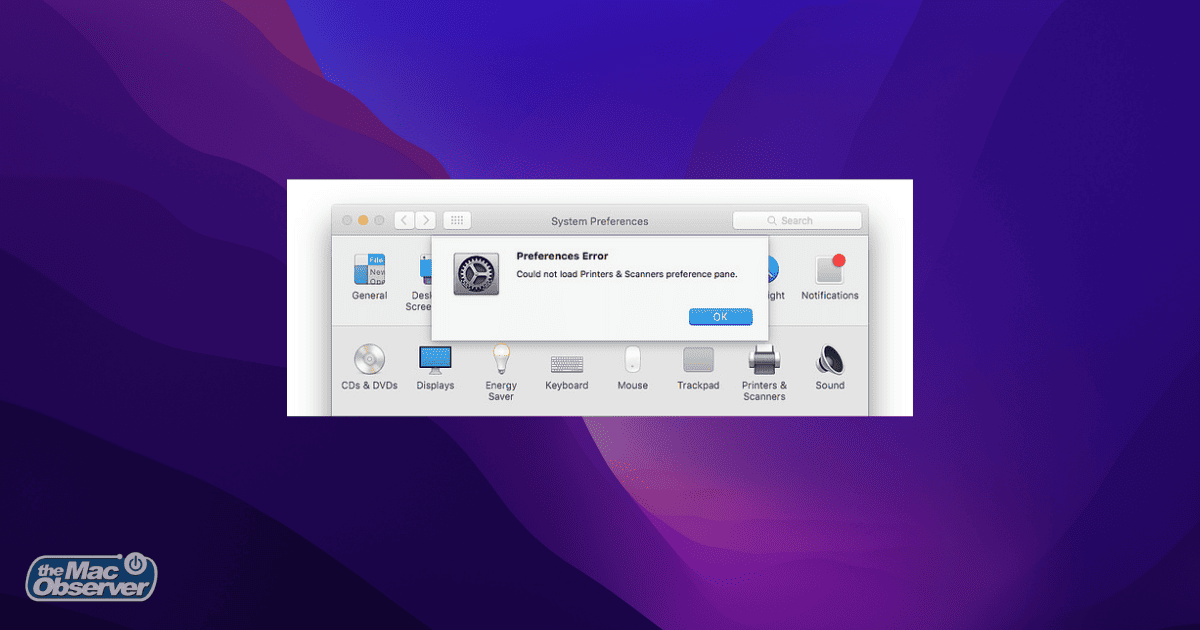Screen dimensions: 1200x630
Task: Click the gear icon in the error dialog
Action: 476,274
